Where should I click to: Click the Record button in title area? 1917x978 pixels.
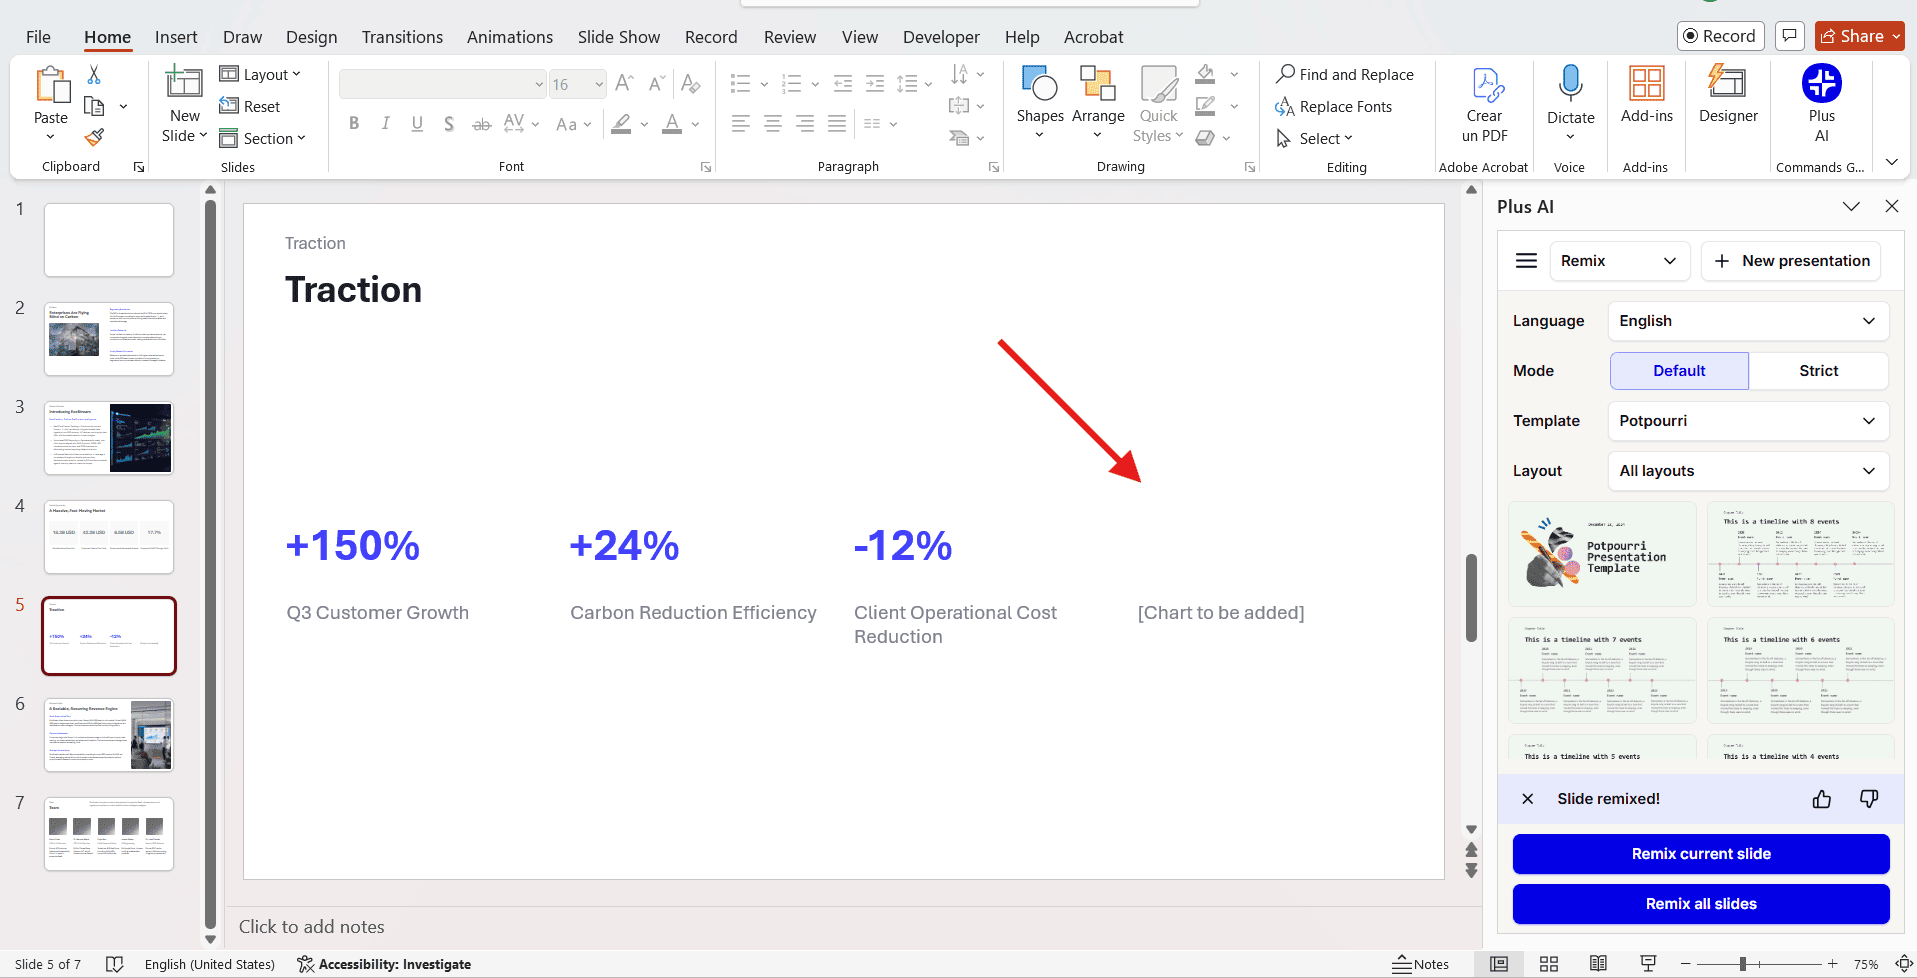[x=1720, y=36]
